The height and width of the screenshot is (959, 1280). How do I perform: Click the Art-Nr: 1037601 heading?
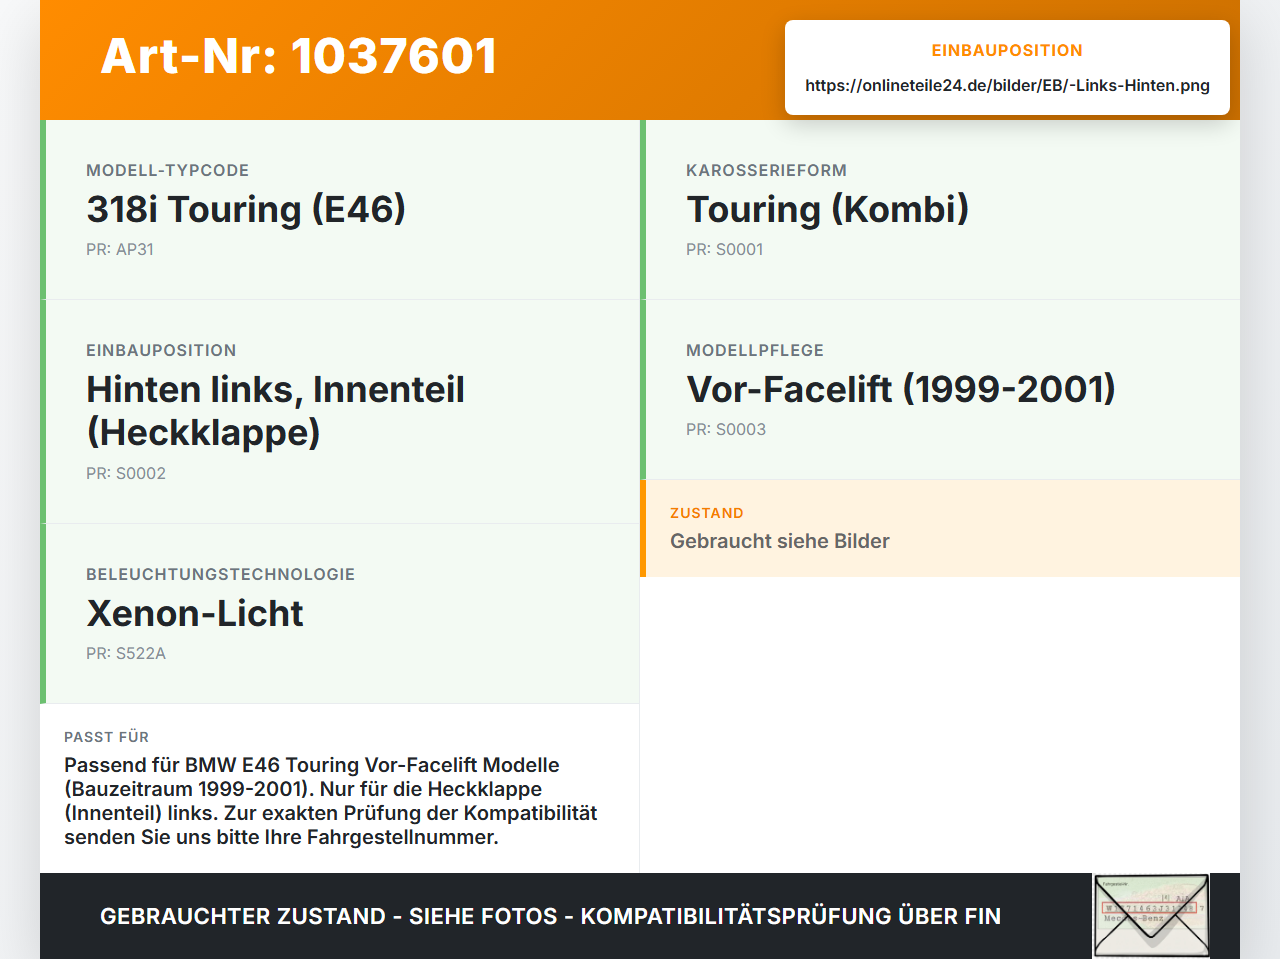click(299, 56)
